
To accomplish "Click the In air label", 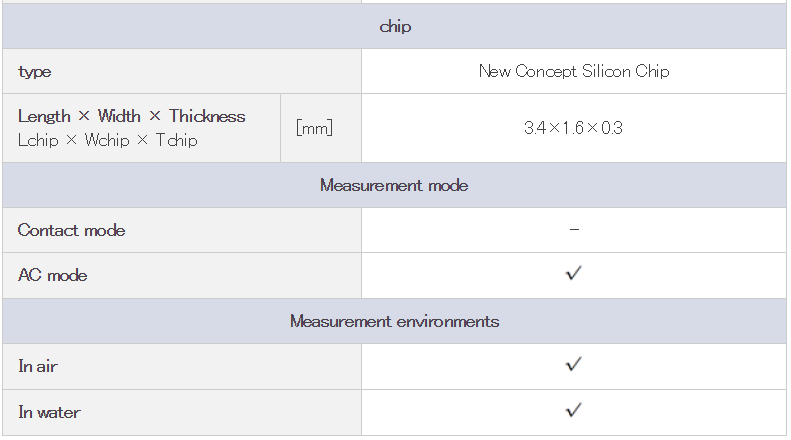I will [x=38, y=366].
